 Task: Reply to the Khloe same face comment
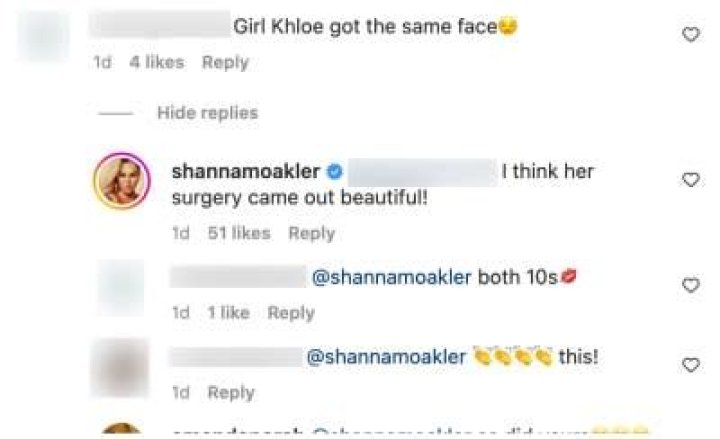pos(225,62)
